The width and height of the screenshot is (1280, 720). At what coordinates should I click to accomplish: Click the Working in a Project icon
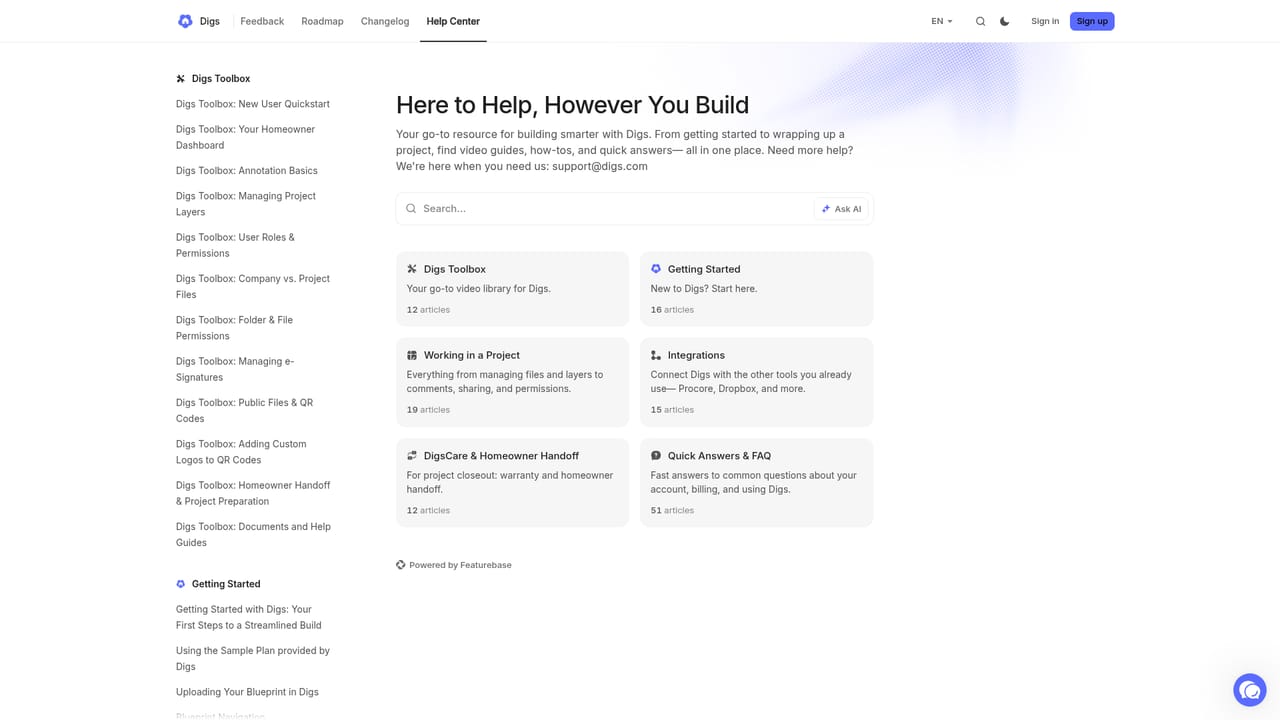click(x=412, y=355)
